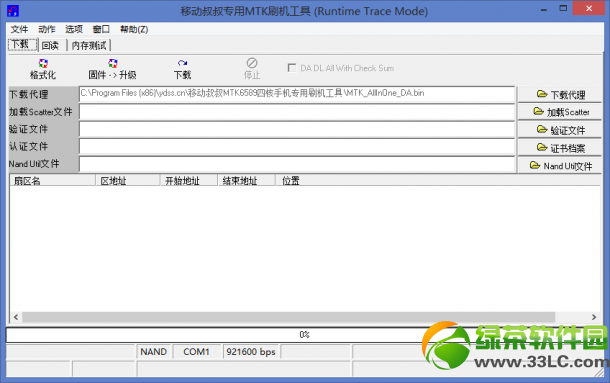Screen dimensions: 610x383
Task: Open the 动作 menu
Action: 47,29
